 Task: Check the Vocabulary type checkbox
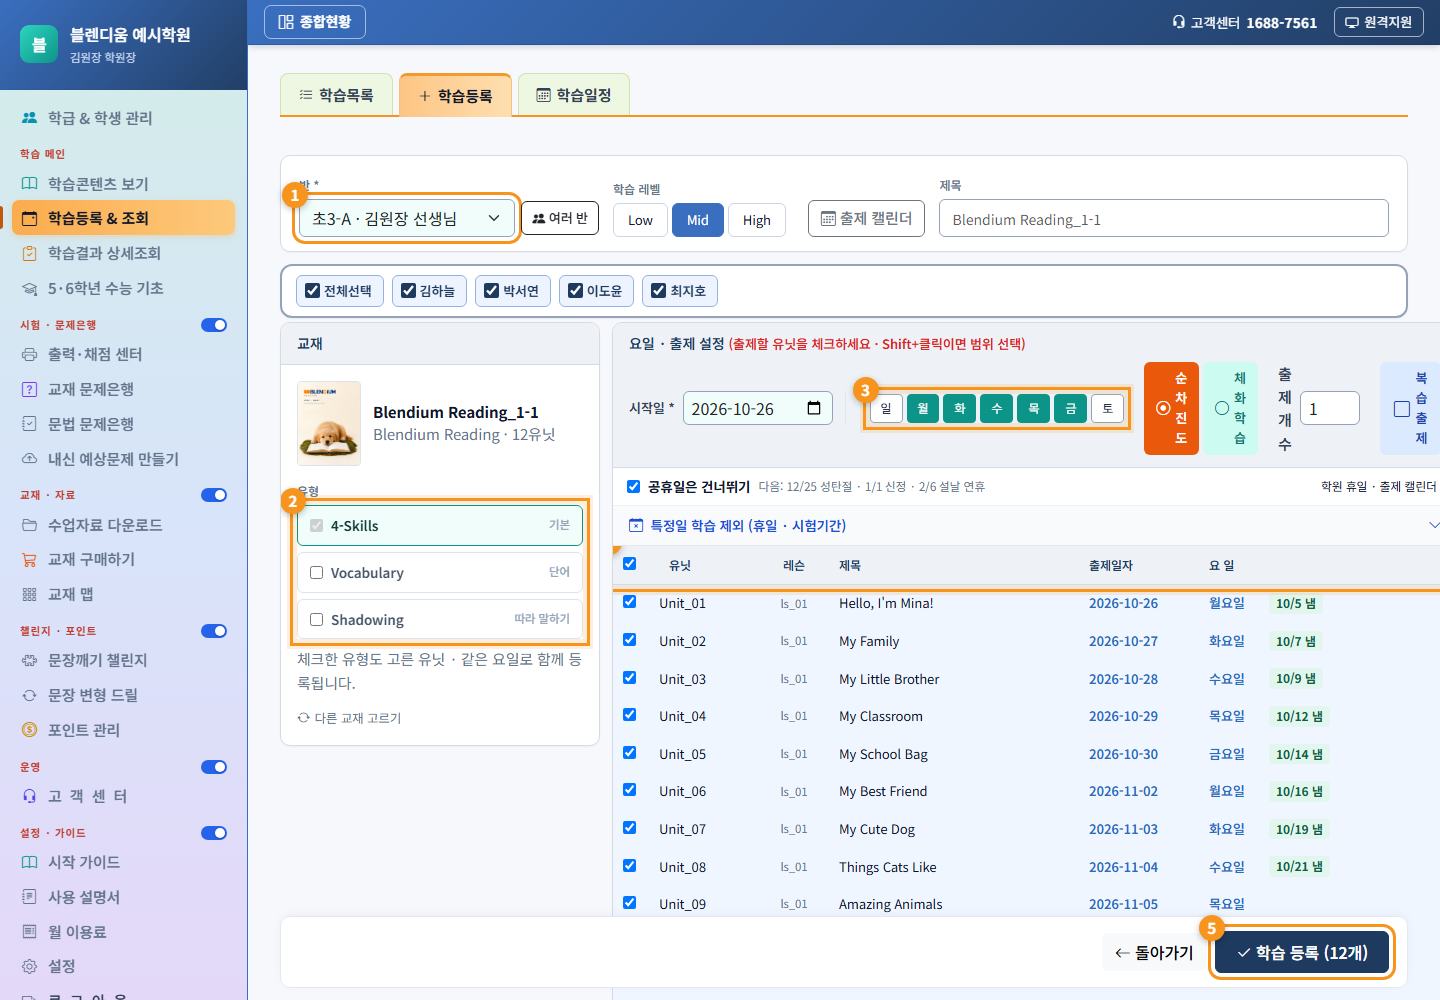[317, 573]
